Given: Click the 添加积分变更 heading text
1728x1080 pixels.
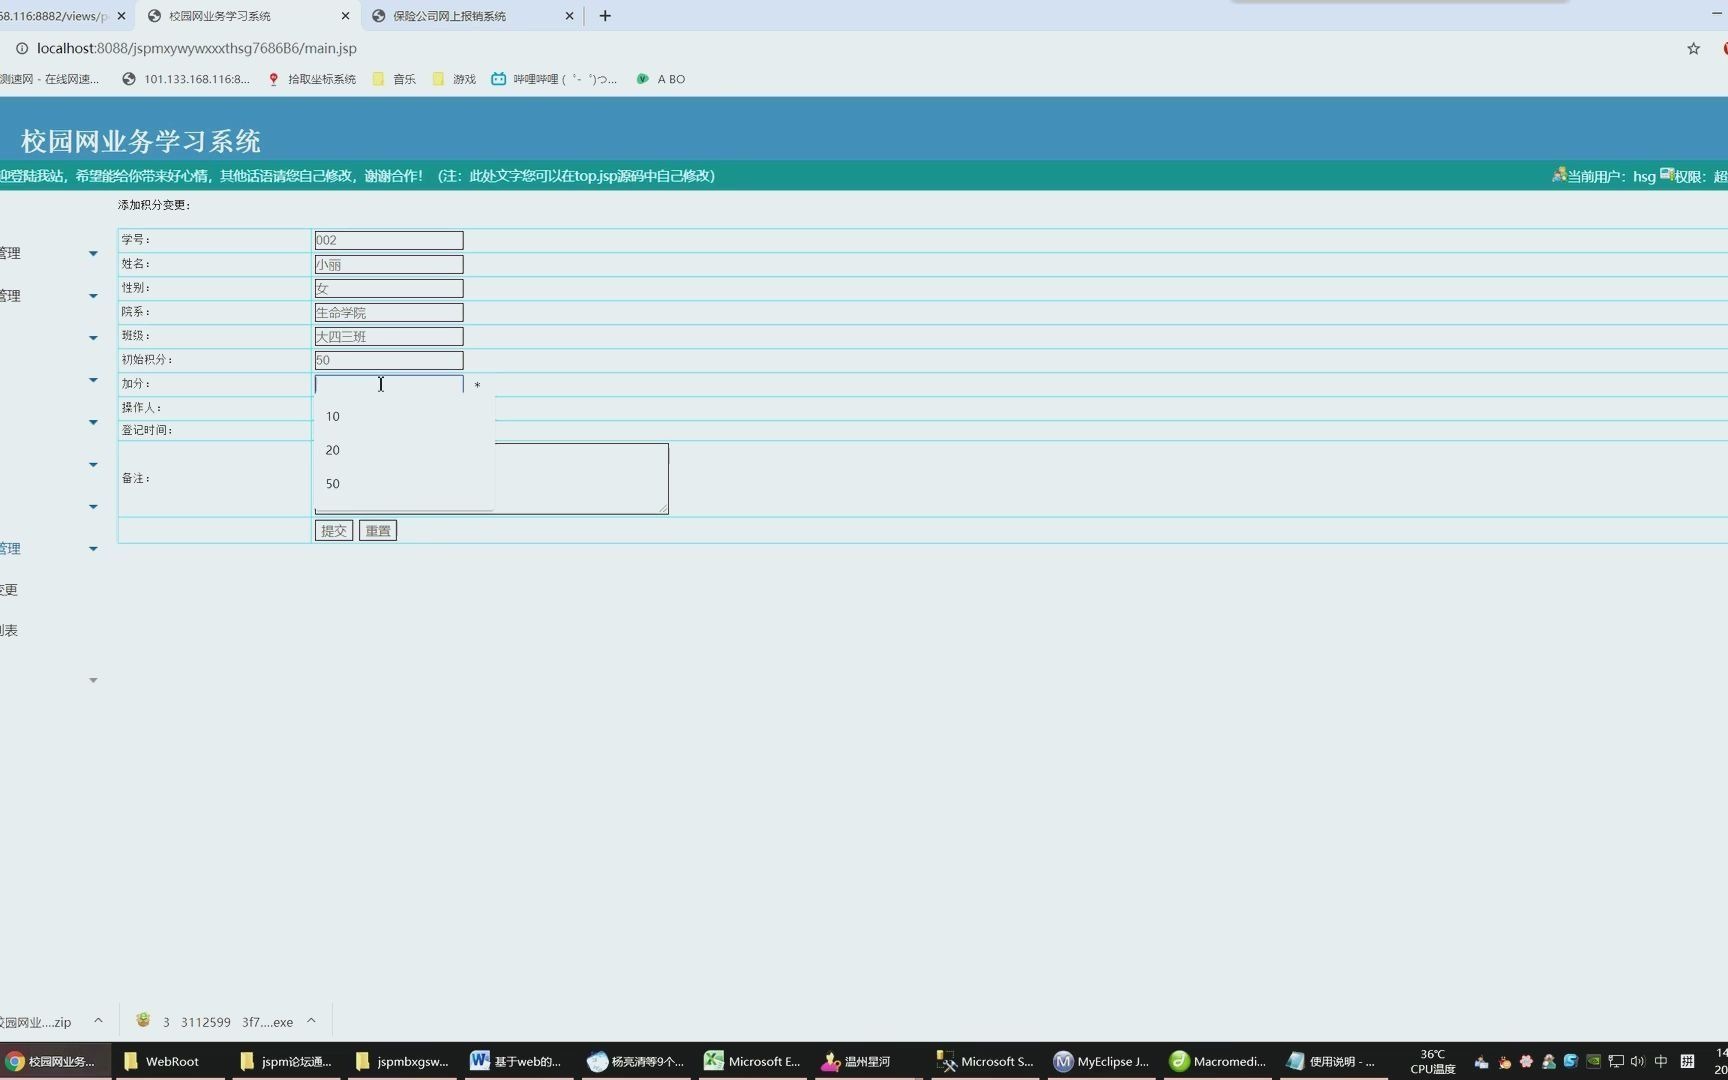Looking at the screenshot, I should pyautogui.click(x=154, y=205).
